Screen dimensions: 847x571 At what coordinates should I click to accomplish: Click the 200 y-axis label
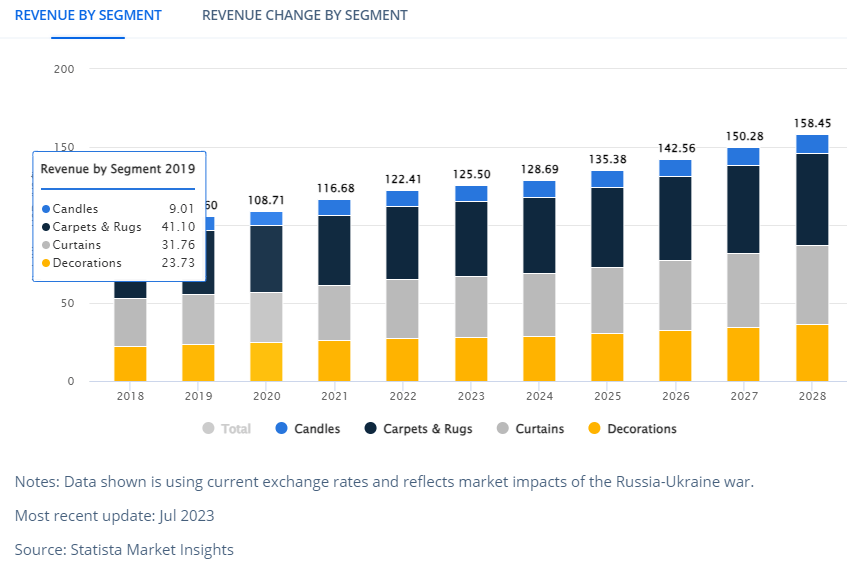click(64, 69)
